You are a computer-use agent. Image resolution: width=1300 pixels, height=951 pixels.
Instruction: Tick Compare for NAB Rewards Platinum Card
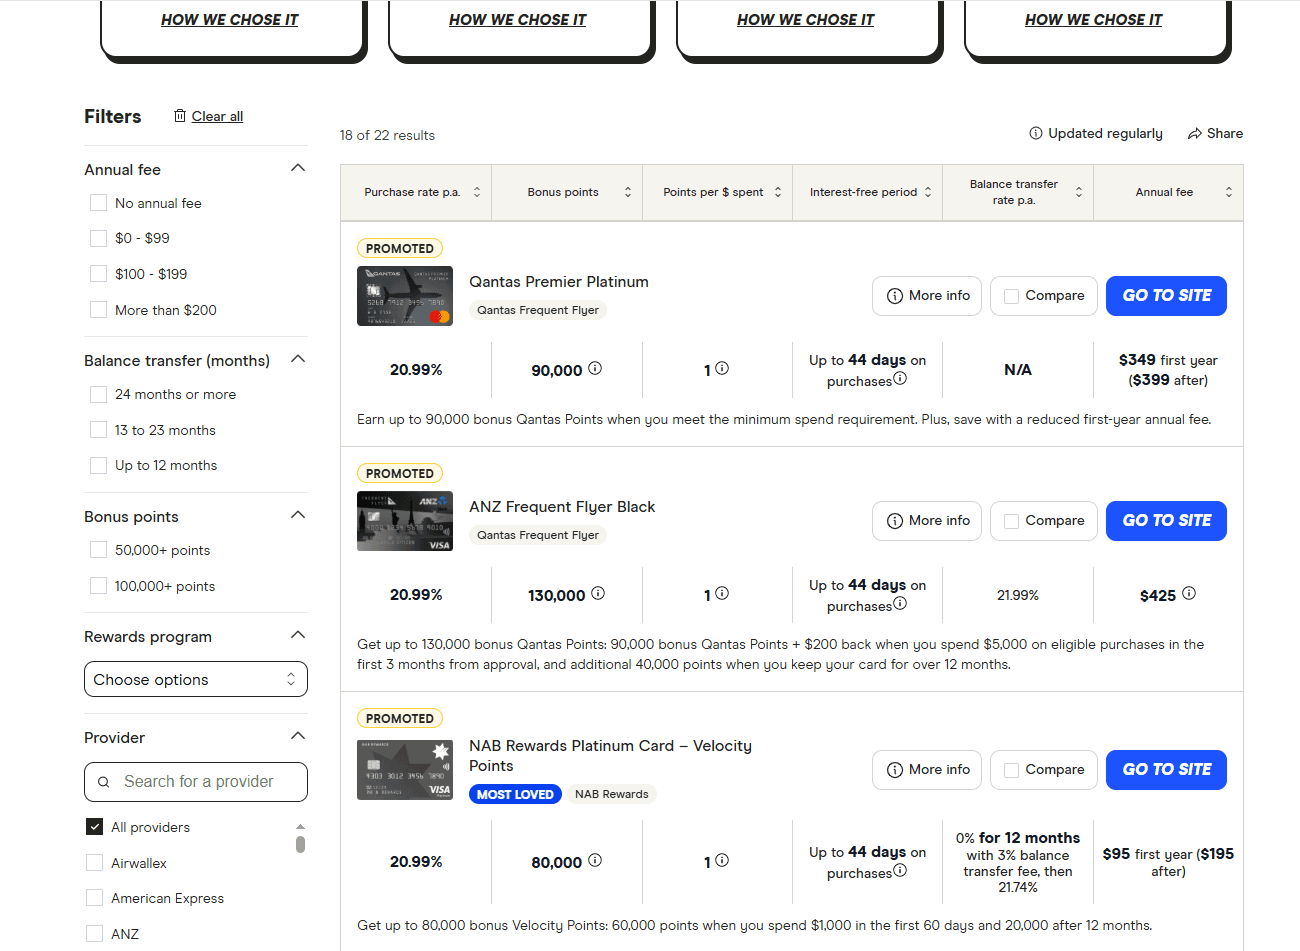(x=1011, y=770)
